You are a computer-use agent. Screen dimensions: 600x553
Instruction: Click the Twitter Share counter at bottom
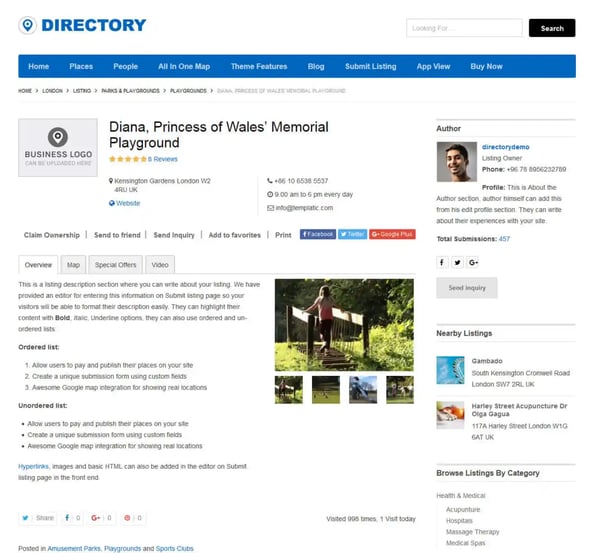(38, 518)
